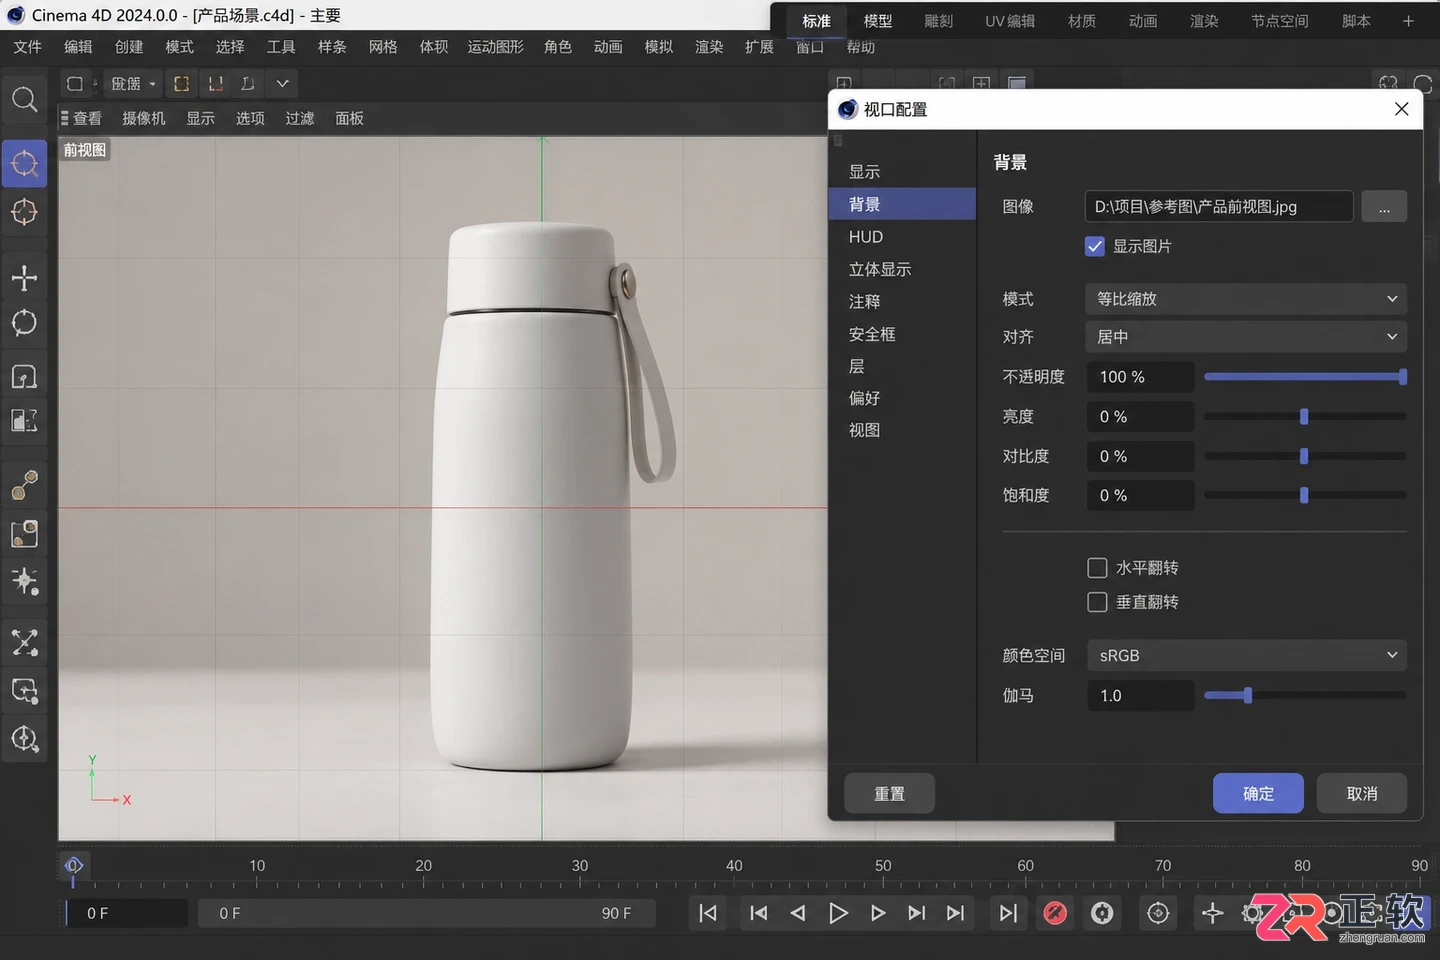The height and width of the screenshot is (960, 1440).
Task: Select the HUD category in 视口配置
Action: 902,237
